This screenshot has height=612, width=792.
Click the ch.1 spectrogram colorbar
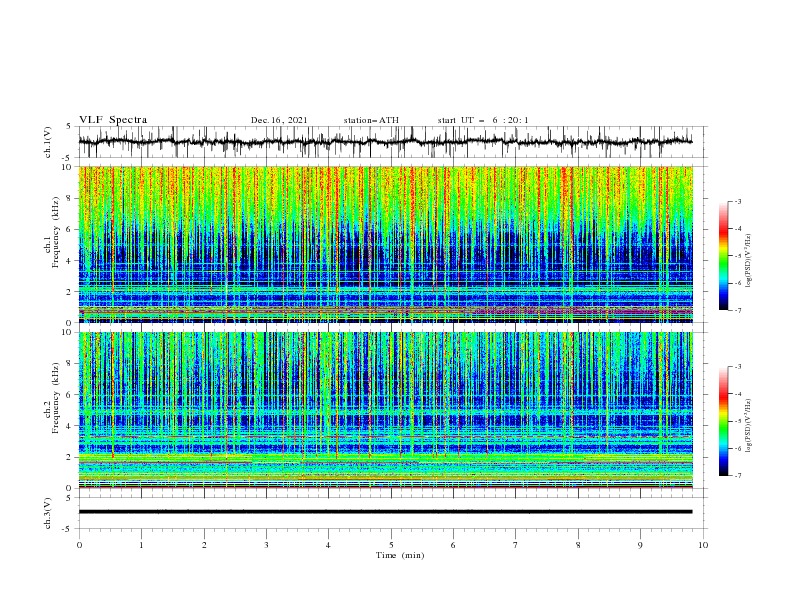tap(723, 255)
